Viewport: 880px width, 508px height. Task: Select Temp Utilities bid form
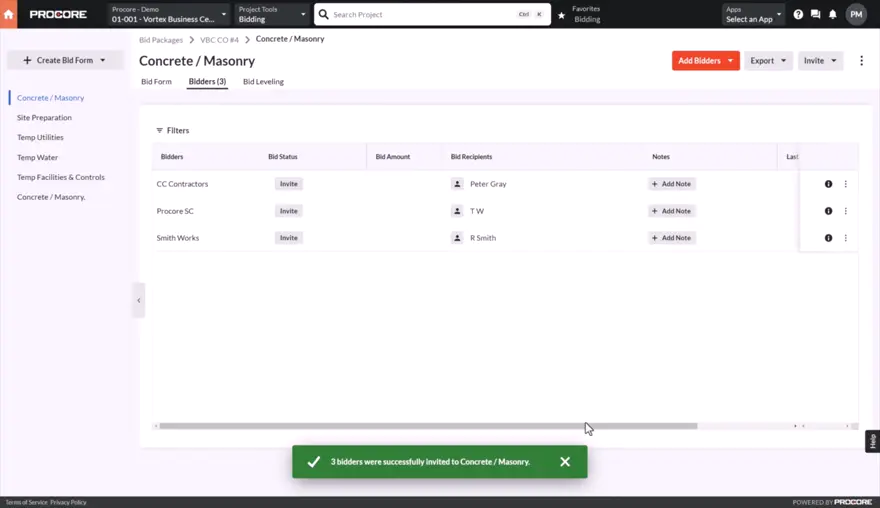click(40, 137)
